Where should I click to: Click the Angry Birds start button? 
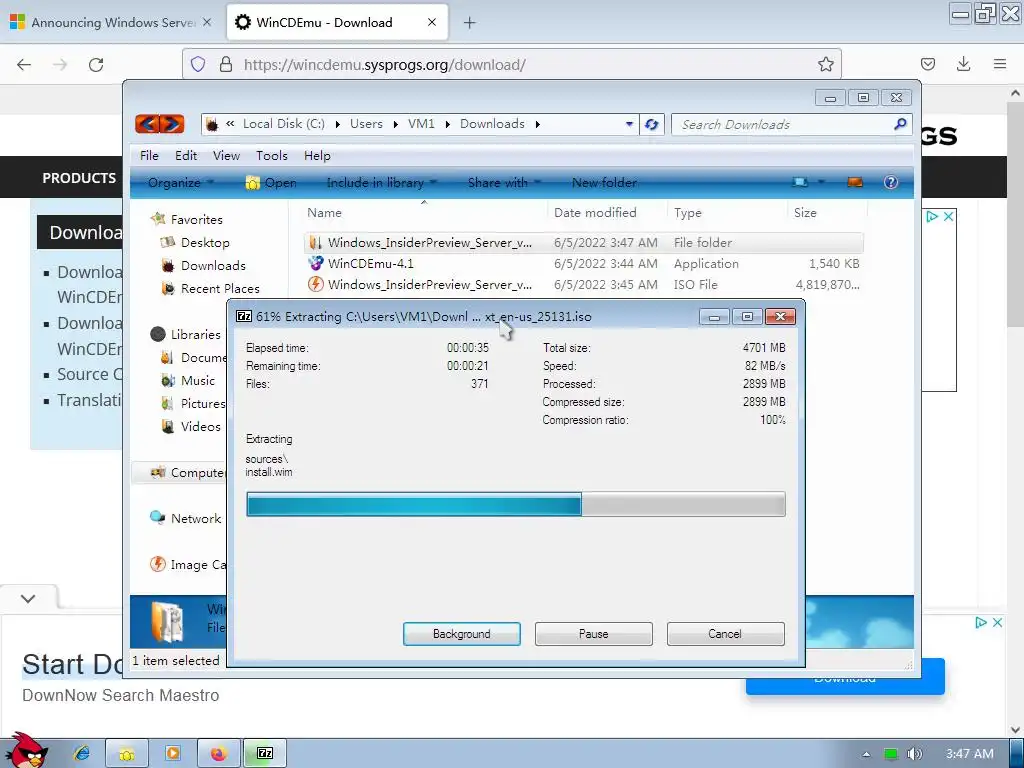pyautogui.click(x=25, y=750)
